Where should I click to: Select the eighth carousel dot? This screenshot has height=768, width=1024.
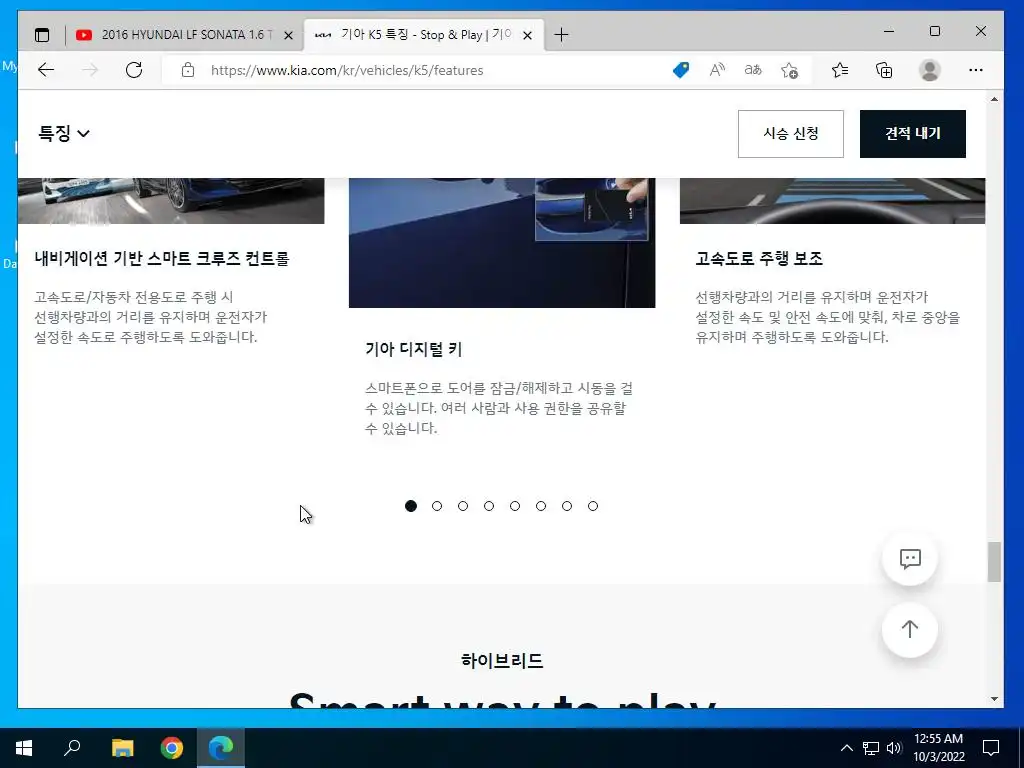click(593, 506)
